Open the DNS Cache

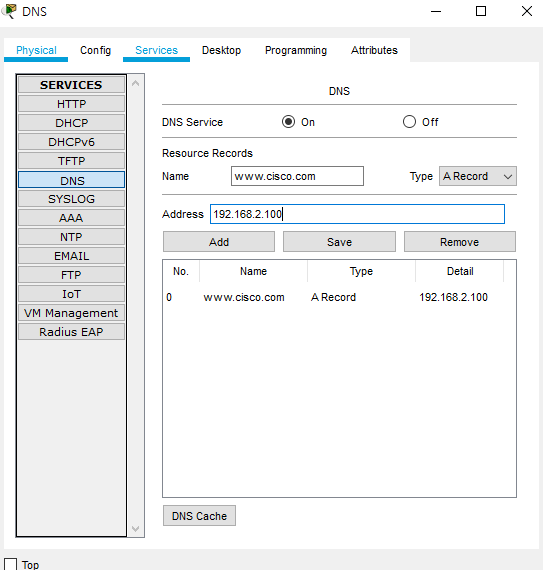coord(199,516)
